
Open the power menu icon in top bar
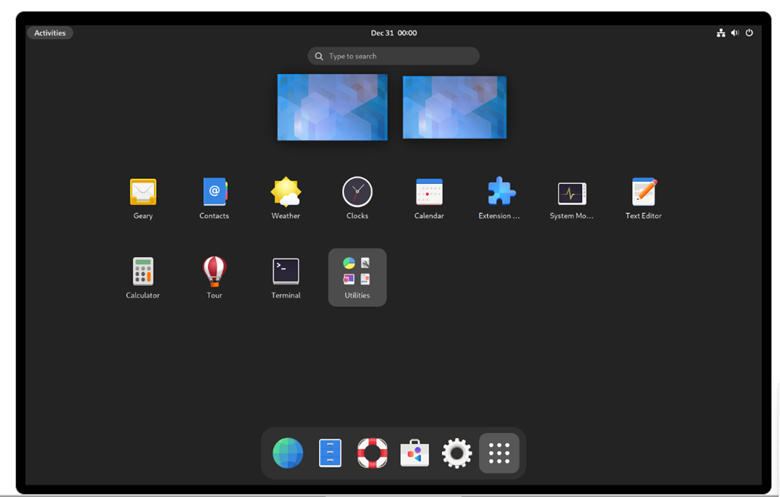[749, 33]
